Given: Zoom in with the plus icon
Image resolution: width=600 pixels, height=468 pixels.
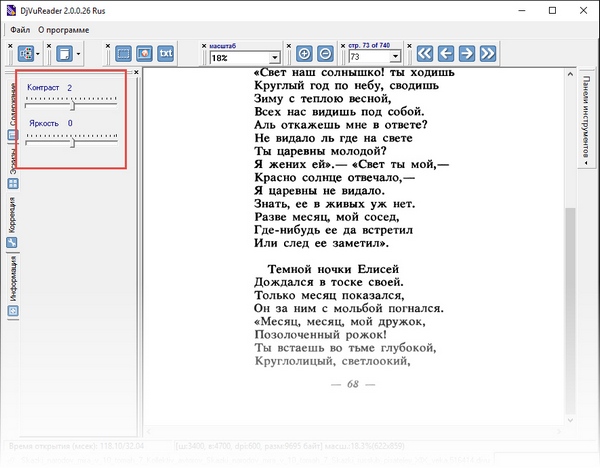Looking at the screenshot, I should tap(304, 54).
